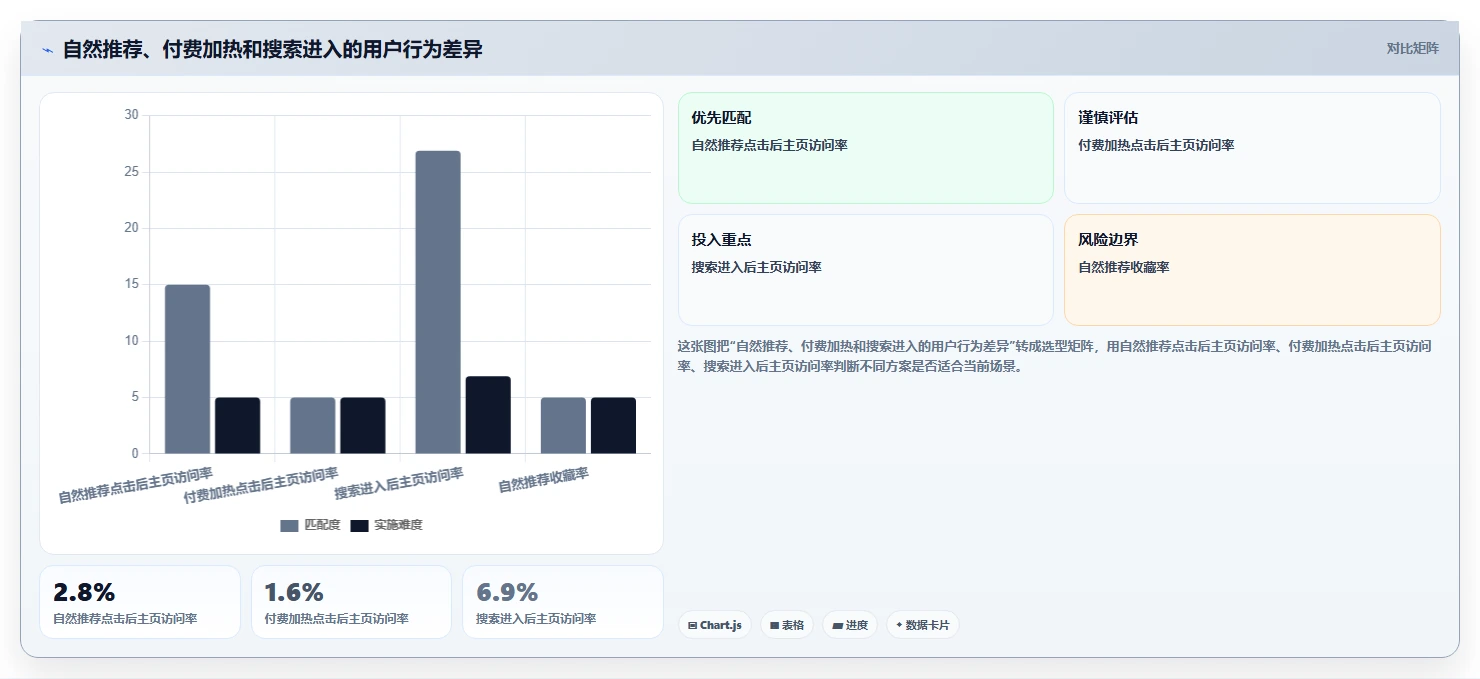
Task: Open the 投入重点 card
Action: pyautogui.click(x=866, y=270)
